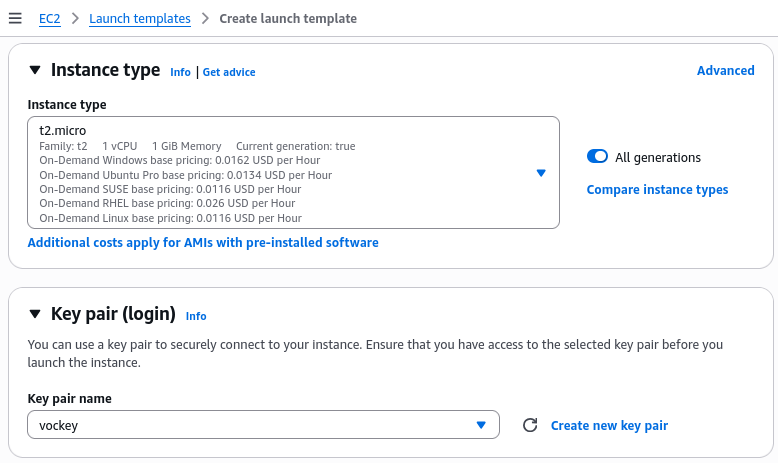
Task: Click the Create launch template breadcrumb text
Action: tap(286, 18)
